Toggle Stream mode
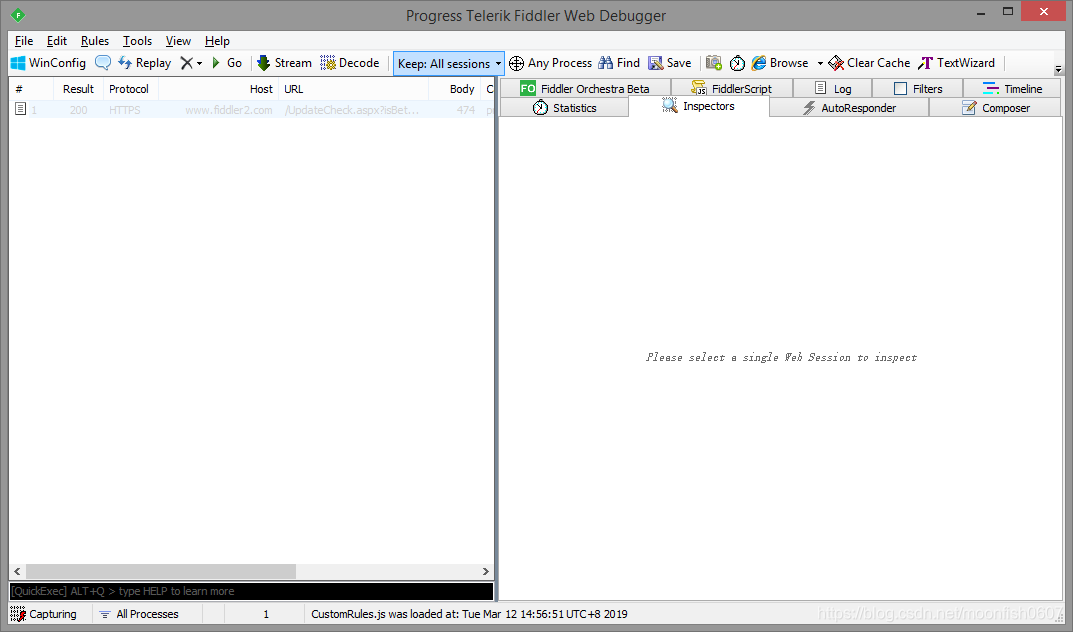The width and height of the screenshot is (1073, 632). [x=284, y=63]
